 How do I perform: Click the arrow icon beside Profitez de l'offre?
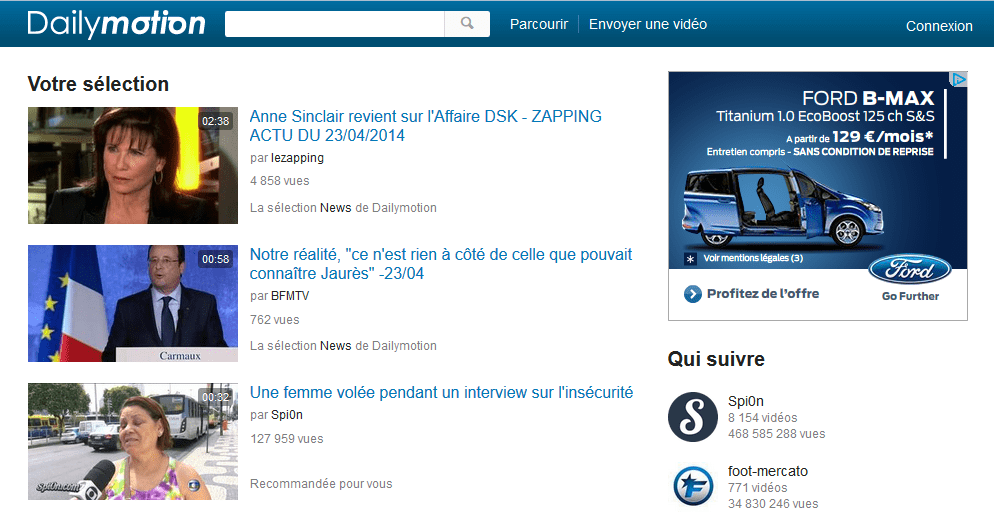point(693,294)
